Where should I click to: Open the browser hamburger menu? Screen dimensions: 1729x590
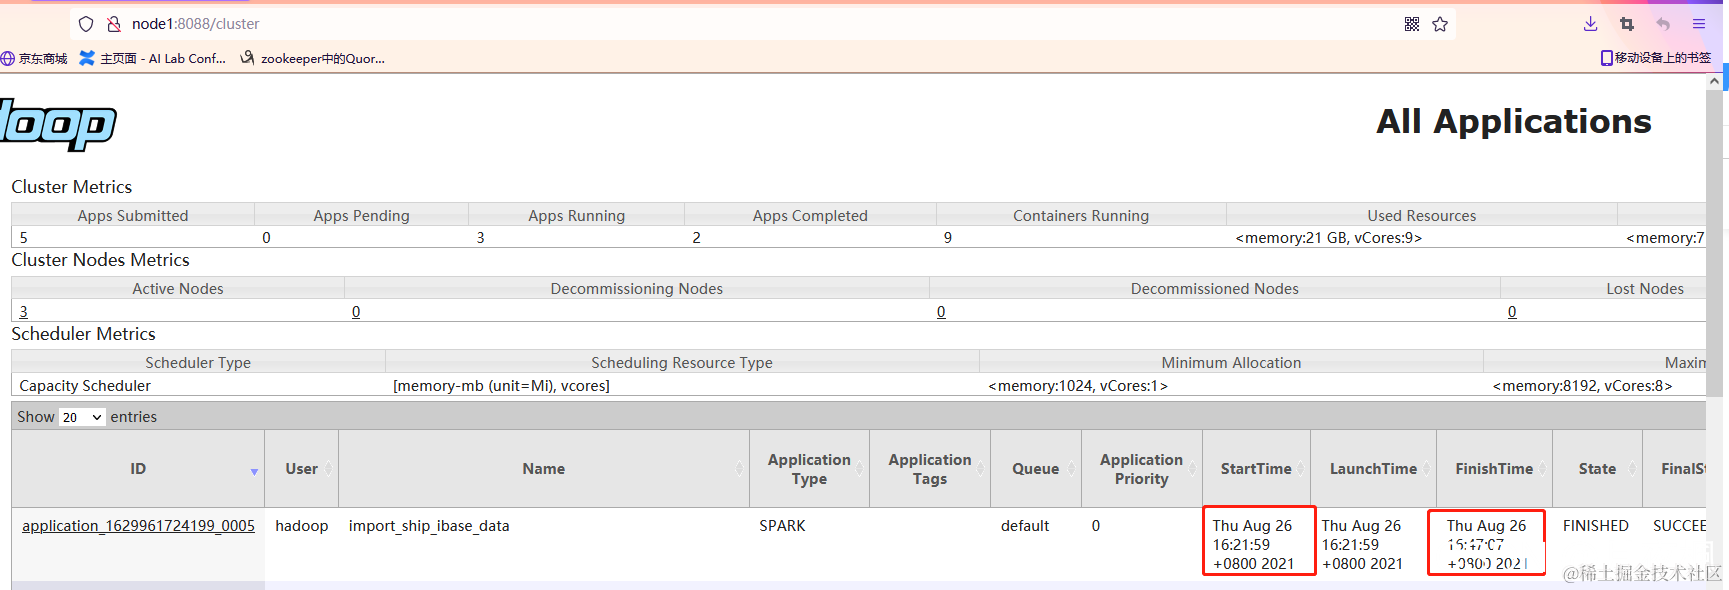pos(1699,24)
